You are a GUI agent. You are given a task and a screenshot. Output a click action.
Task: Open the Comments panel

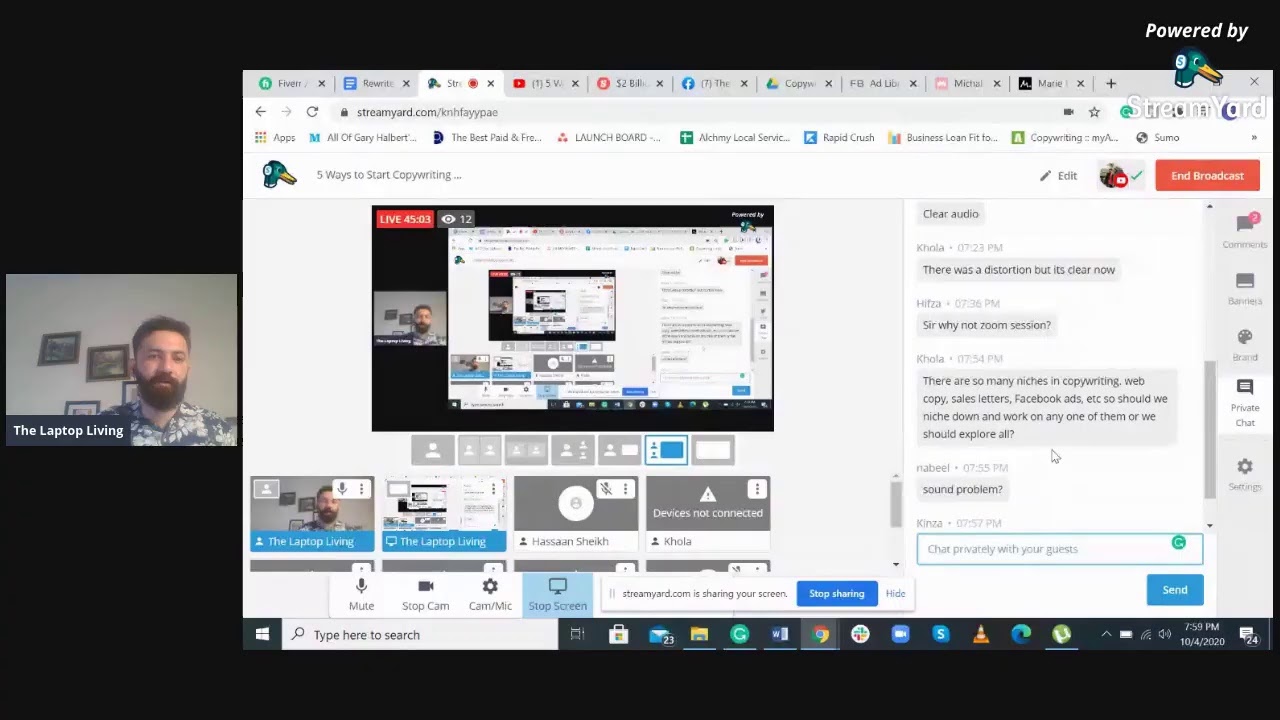pyautogui.click(x=1245, y=230)
